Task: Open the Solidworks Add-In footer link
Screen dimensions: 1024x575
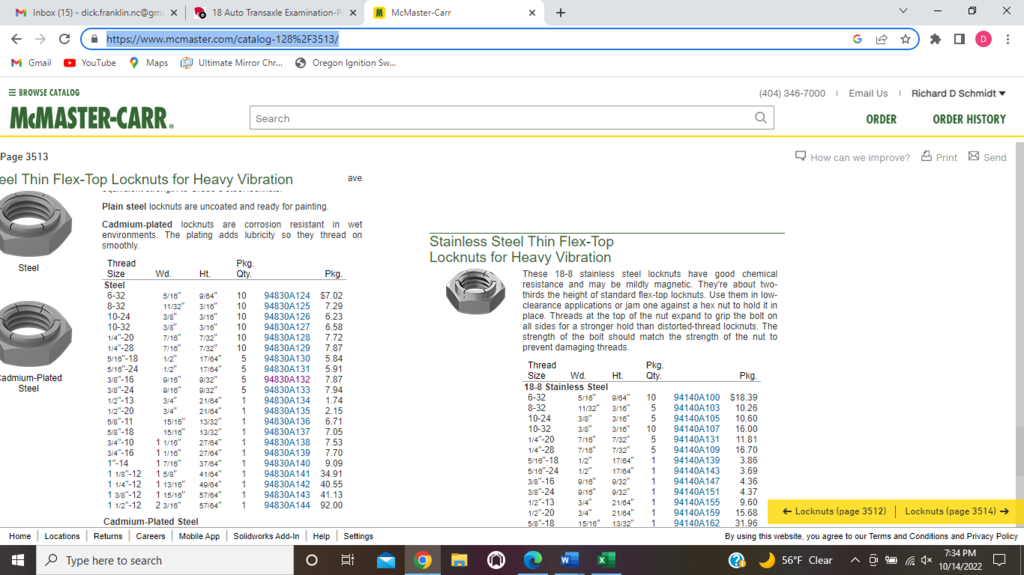Action: pos(266,536)
